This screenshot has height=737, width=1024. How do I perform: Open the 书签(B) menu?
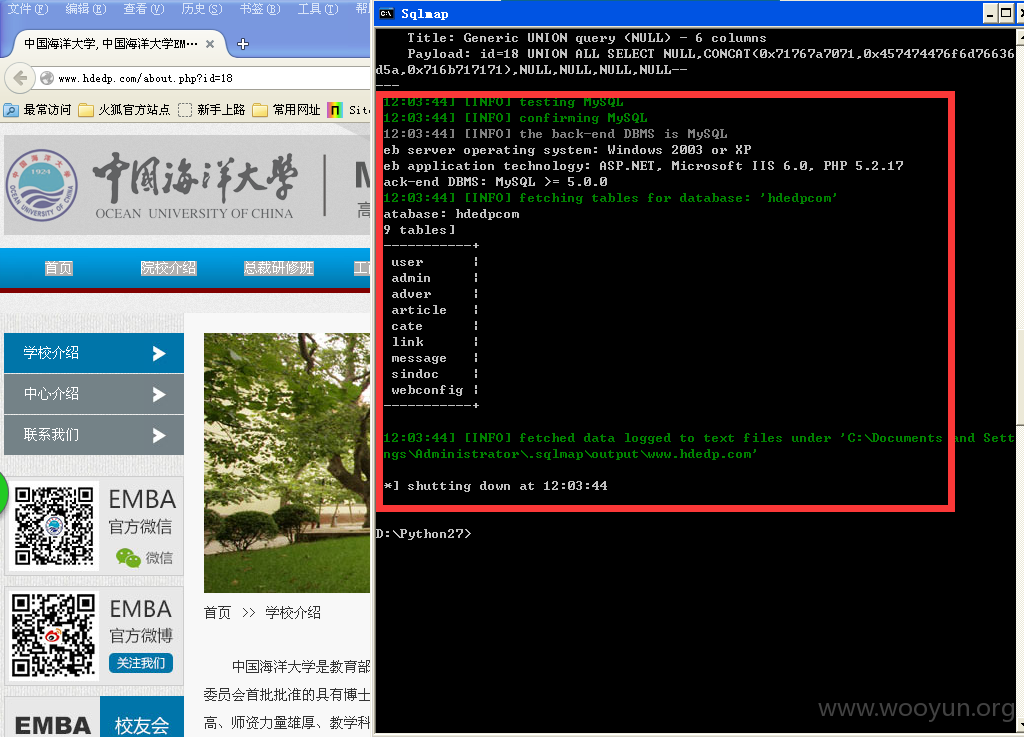260,8
